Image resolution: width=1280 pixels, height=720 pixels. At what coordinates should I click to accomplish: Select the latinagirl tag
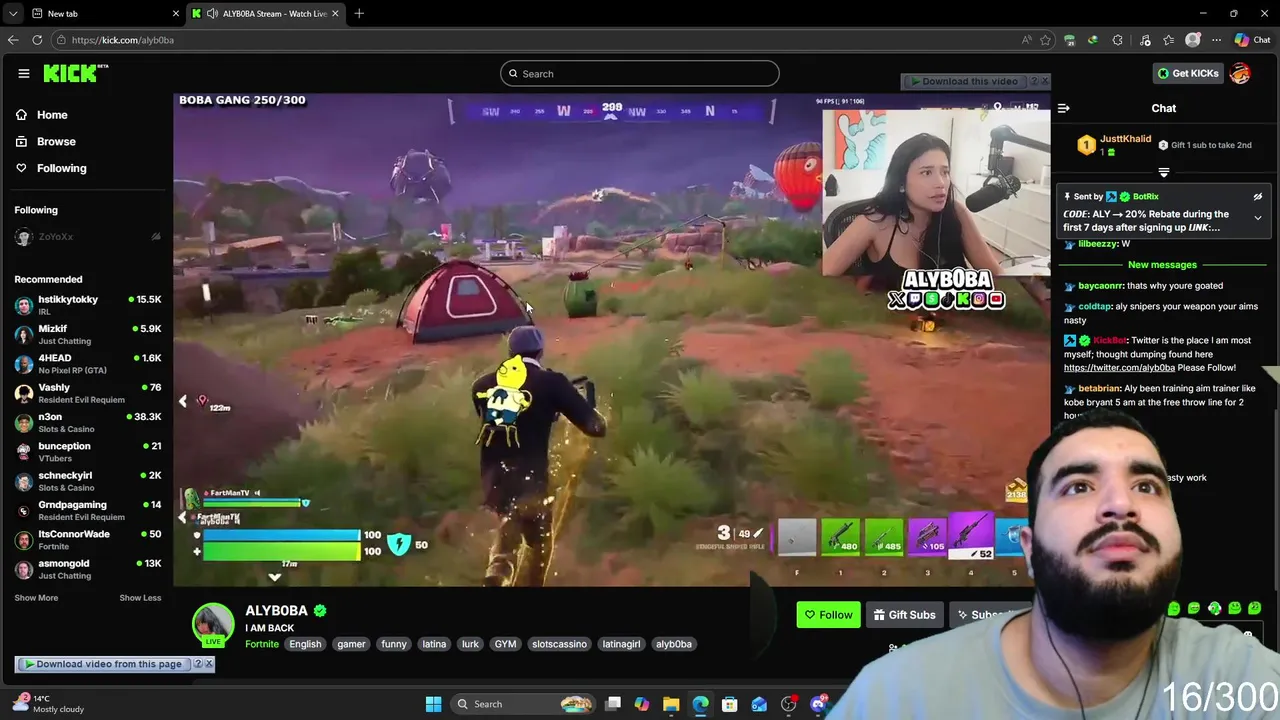(x=621, y=644)
